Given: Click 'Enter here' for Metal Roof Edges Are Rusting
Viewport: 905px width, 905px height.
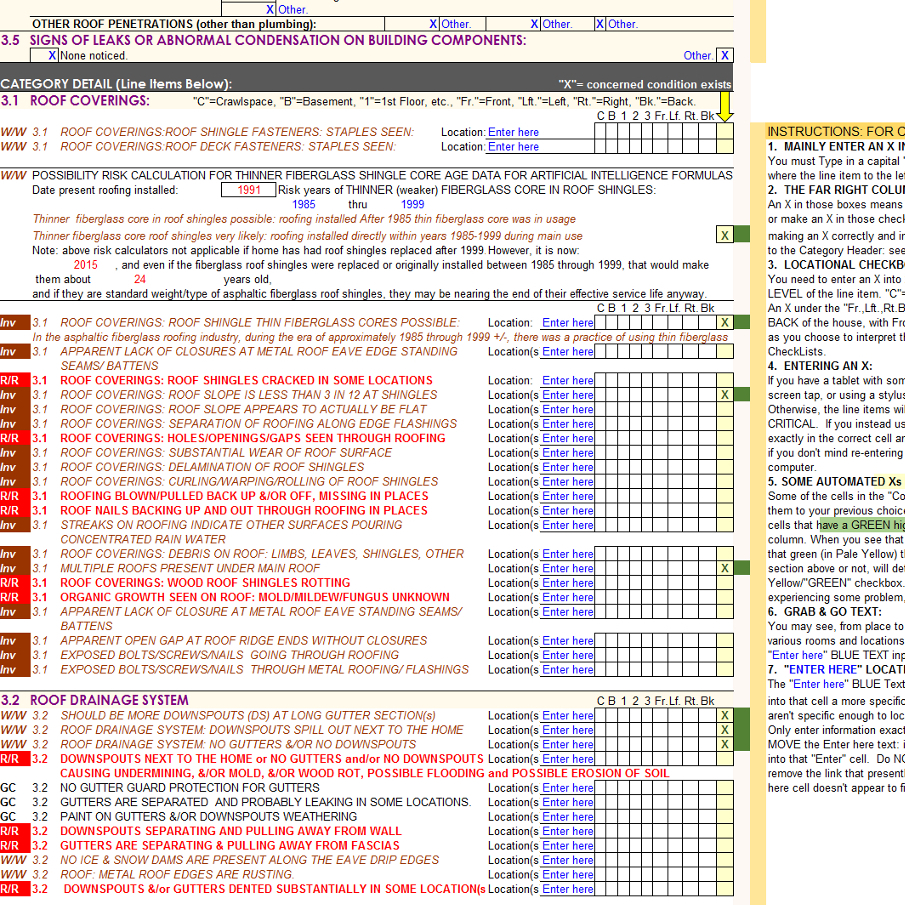Looking at the screenshot, I should (567, 874).
